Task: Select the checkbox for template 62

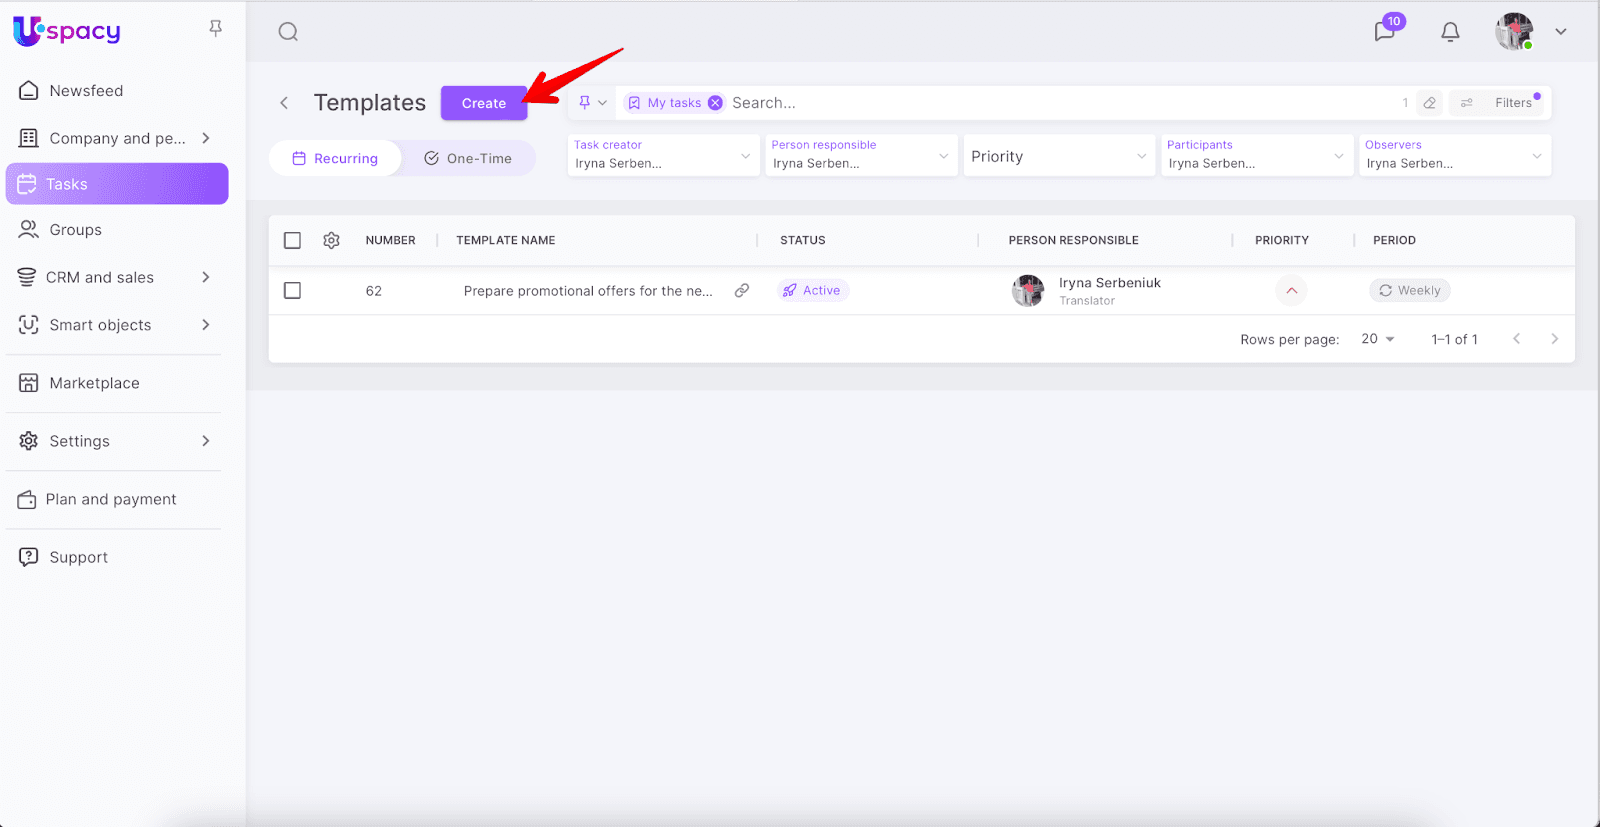Action: pyautogui.click(x=292, y=291)
